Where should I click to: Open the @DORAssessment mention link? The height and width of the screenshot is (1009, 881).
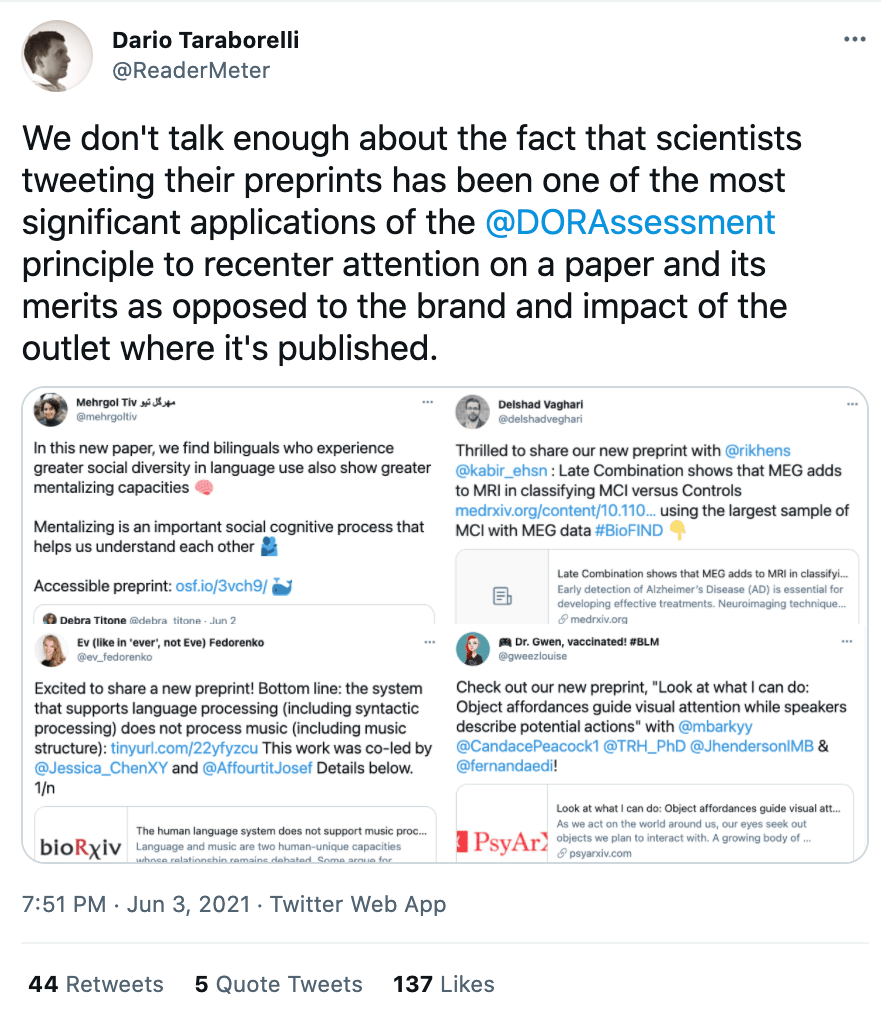(x=629, y=221)
